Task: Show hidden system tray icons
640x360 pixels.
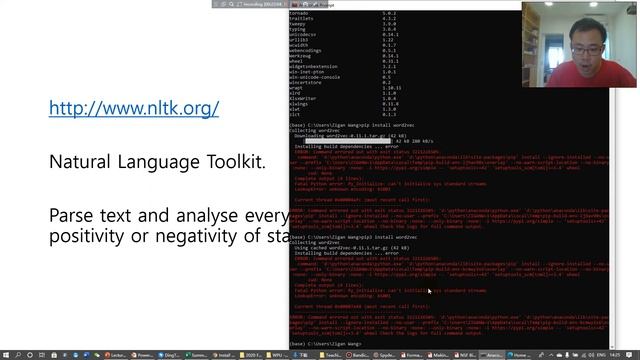Action: click(x=551, y=355)
